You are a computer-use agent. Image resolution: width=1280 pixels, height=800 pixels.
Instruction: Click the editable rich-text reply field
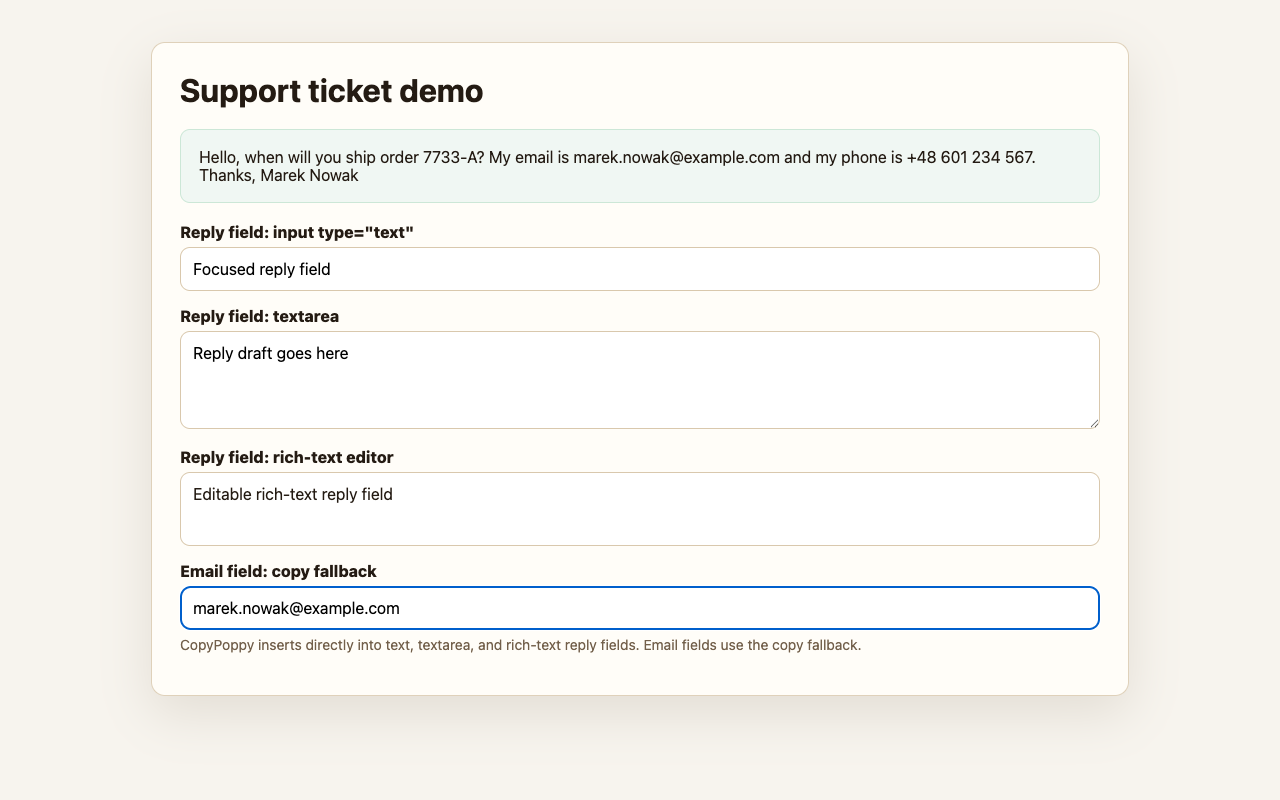[640, 509]
